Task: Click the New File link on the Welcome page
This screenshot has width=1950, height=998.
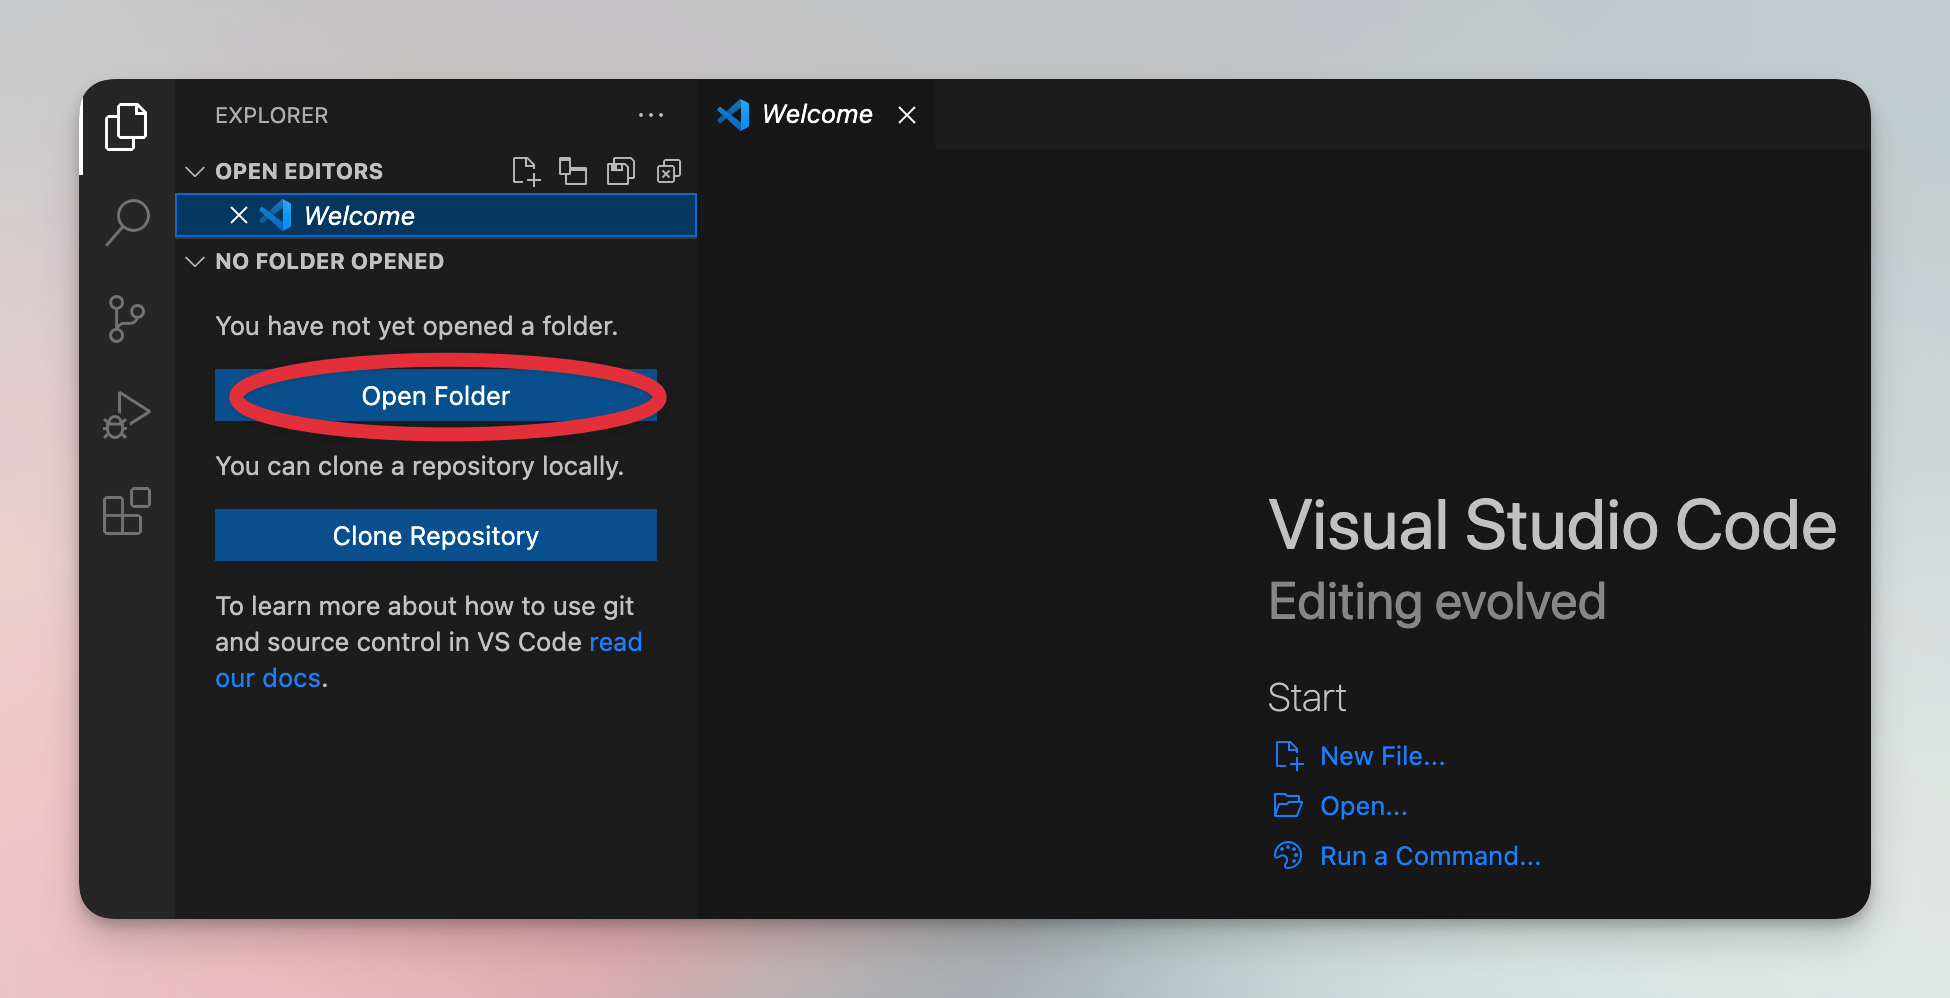Action: 1382,756
